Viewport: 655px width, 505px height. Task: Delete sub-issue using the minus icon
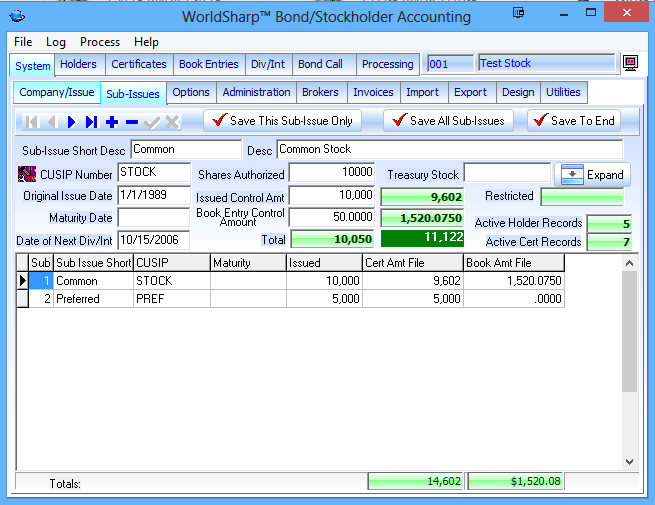tap(131, 122)
